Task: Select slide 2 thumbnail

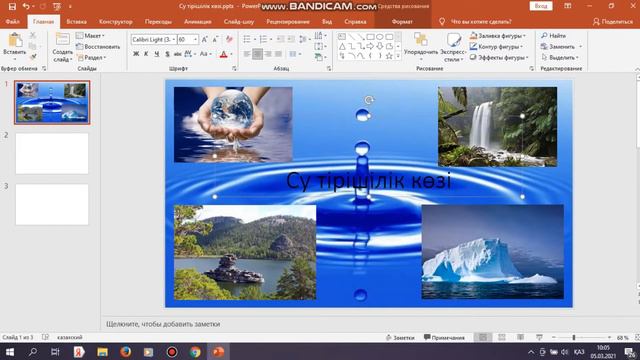Action: [x=52, y=153]
